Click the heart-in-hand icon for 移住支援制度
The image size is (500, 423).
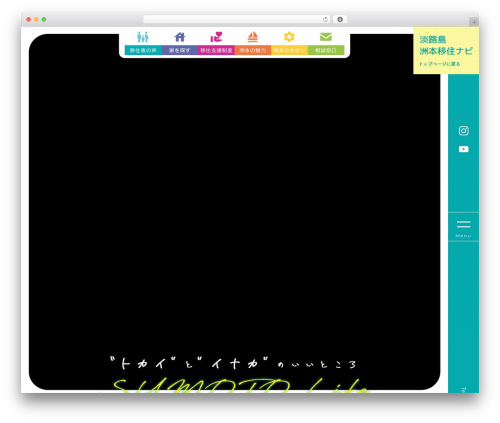216,37
